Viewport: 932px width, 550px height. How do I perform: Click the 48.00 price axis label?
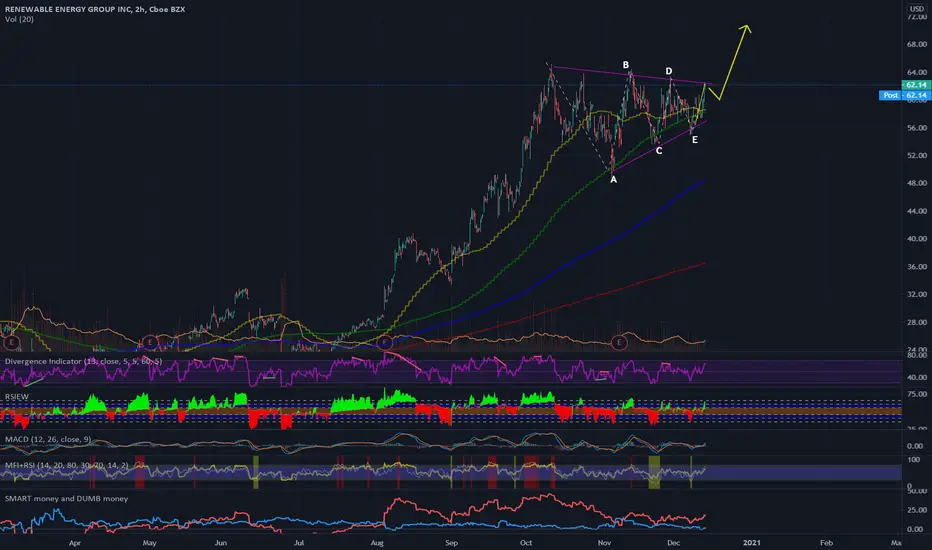point(917,183)
